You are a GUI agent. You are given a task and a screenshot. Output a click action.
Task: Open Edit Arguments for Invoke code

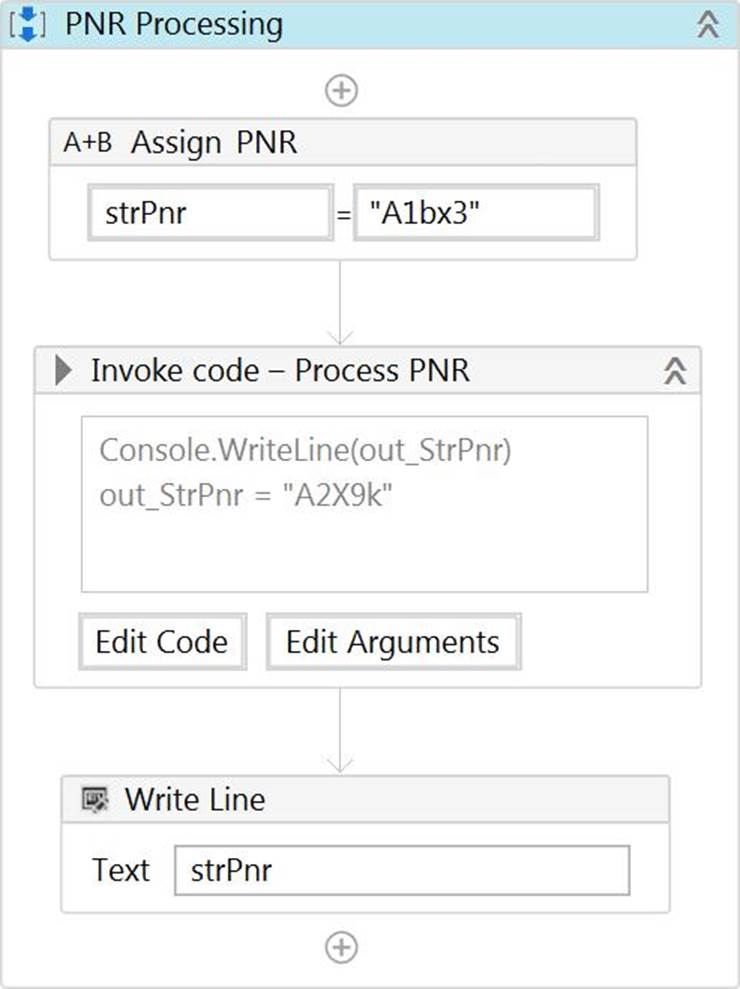click(x=392, y=641)
